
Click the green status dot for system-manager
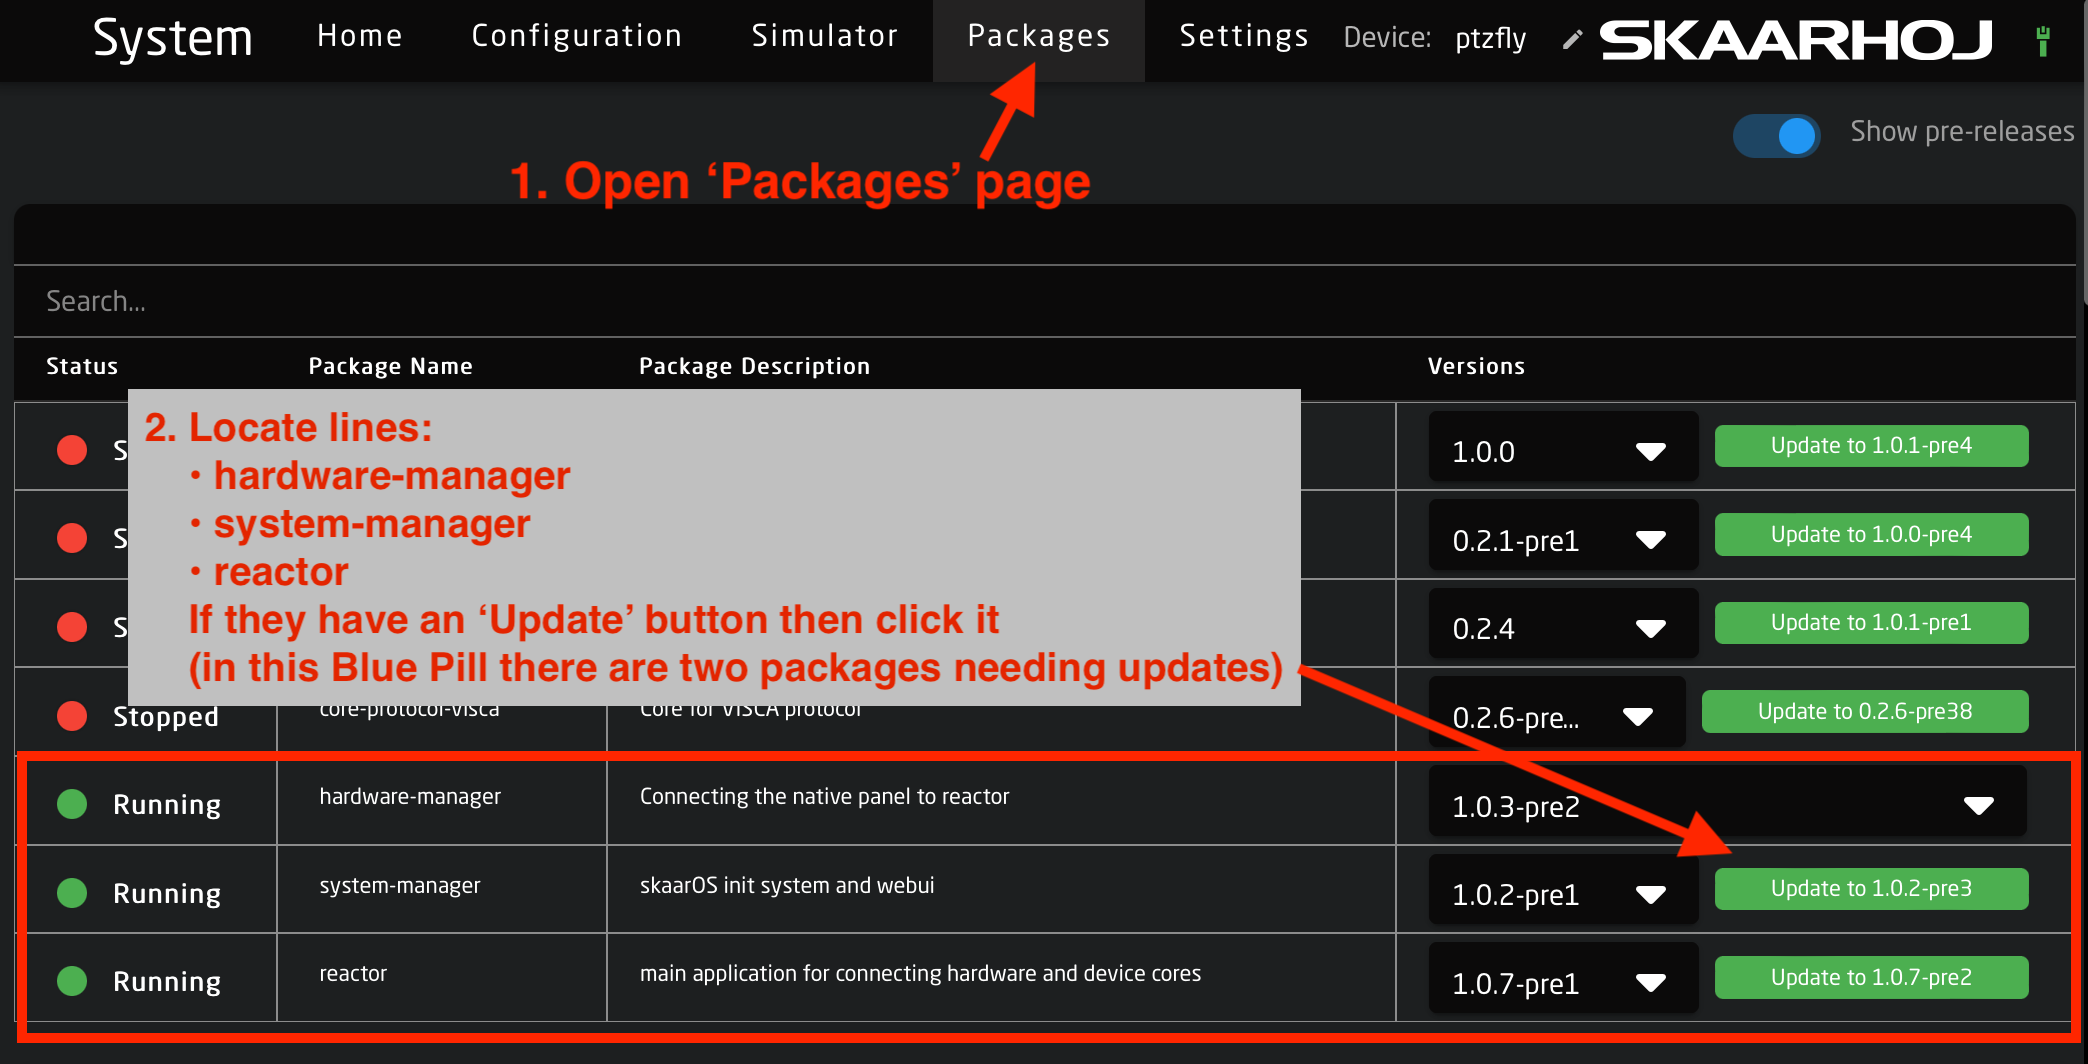point(72,892)
